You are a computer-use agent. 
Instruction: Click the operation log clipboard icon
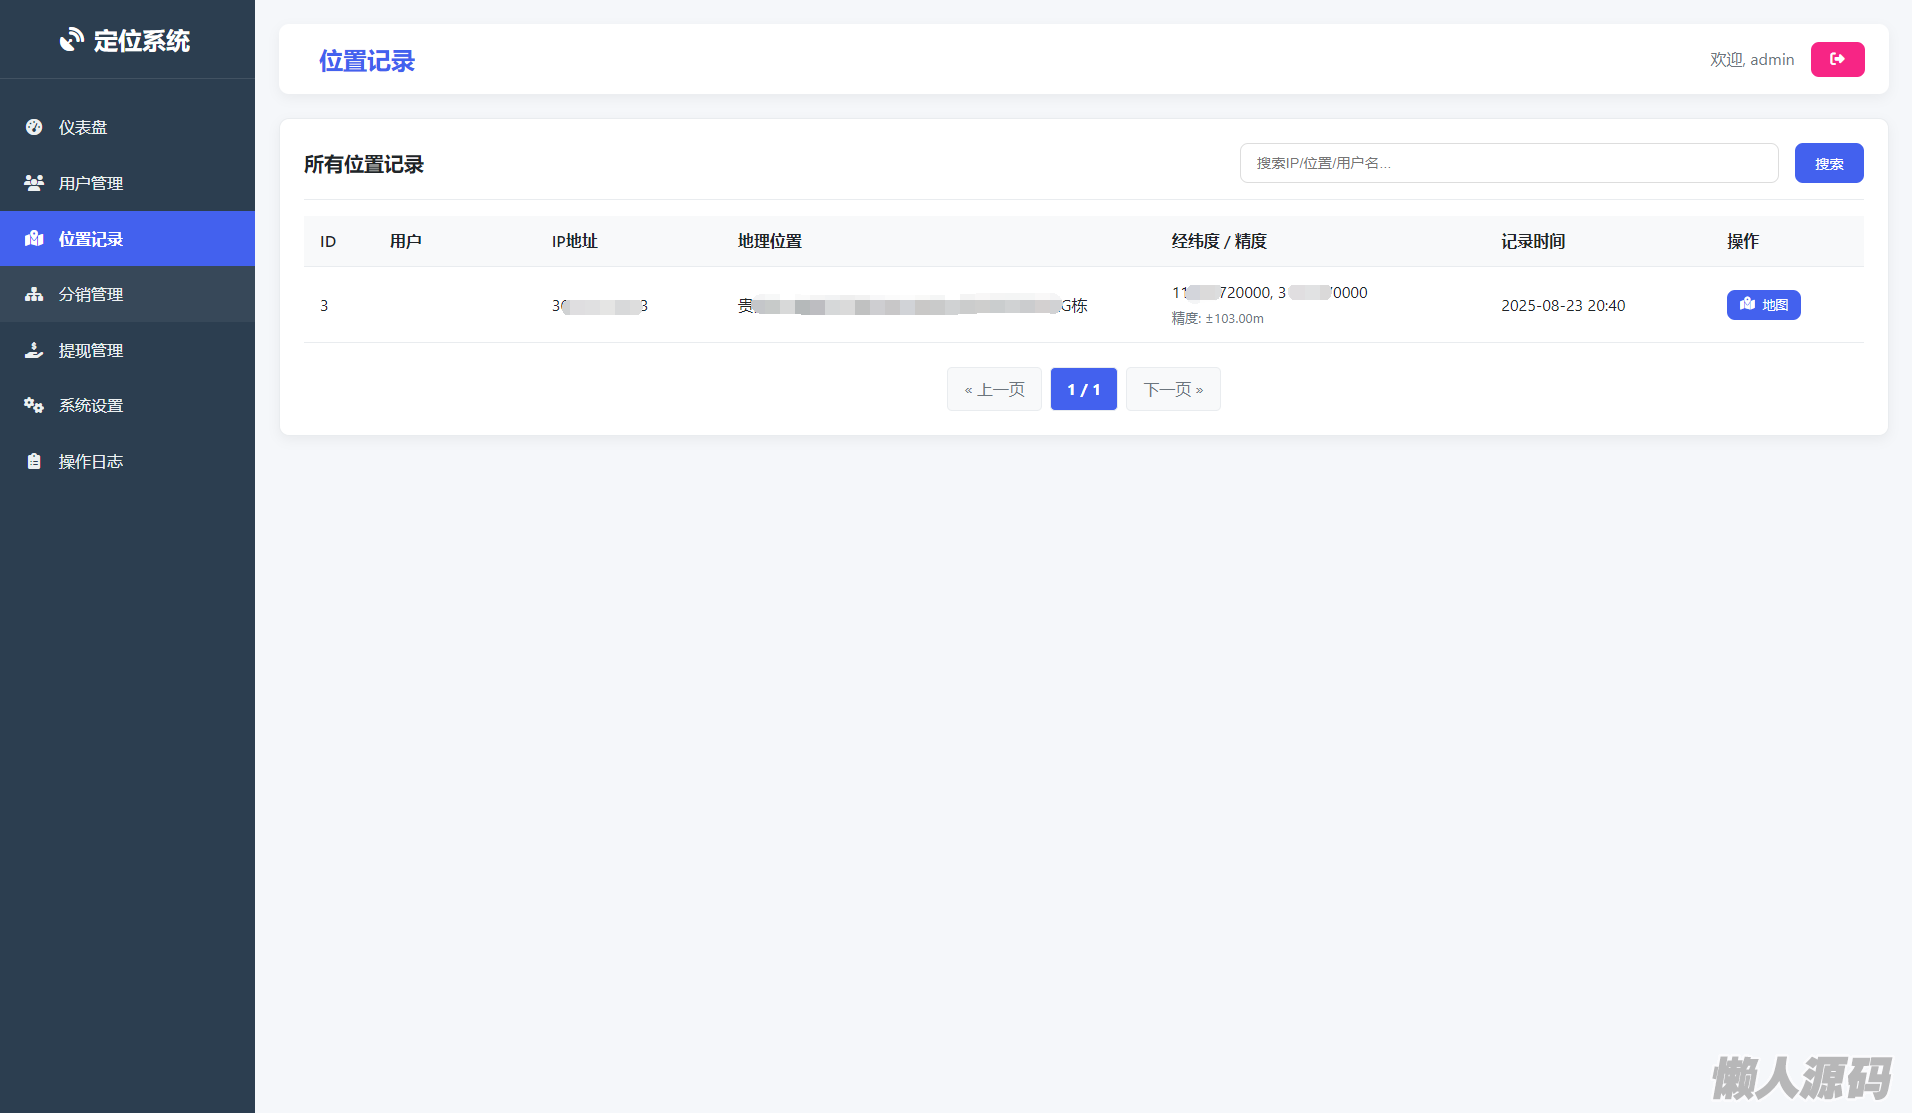pos(34,461)
